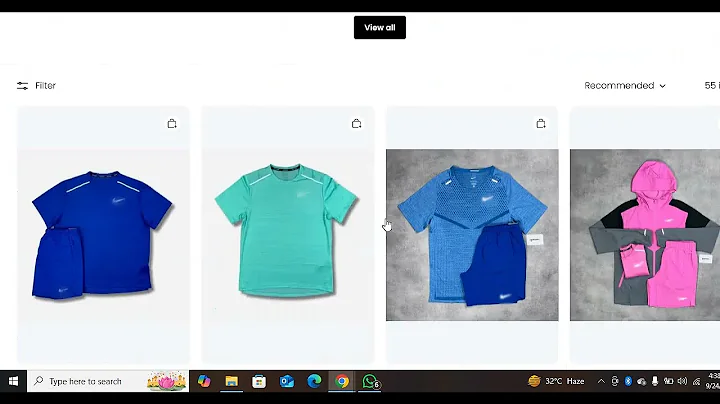Screen dimensions: 720x404
Task: Open Microsoft Edge from the taskbar
Action: point(314,381)
